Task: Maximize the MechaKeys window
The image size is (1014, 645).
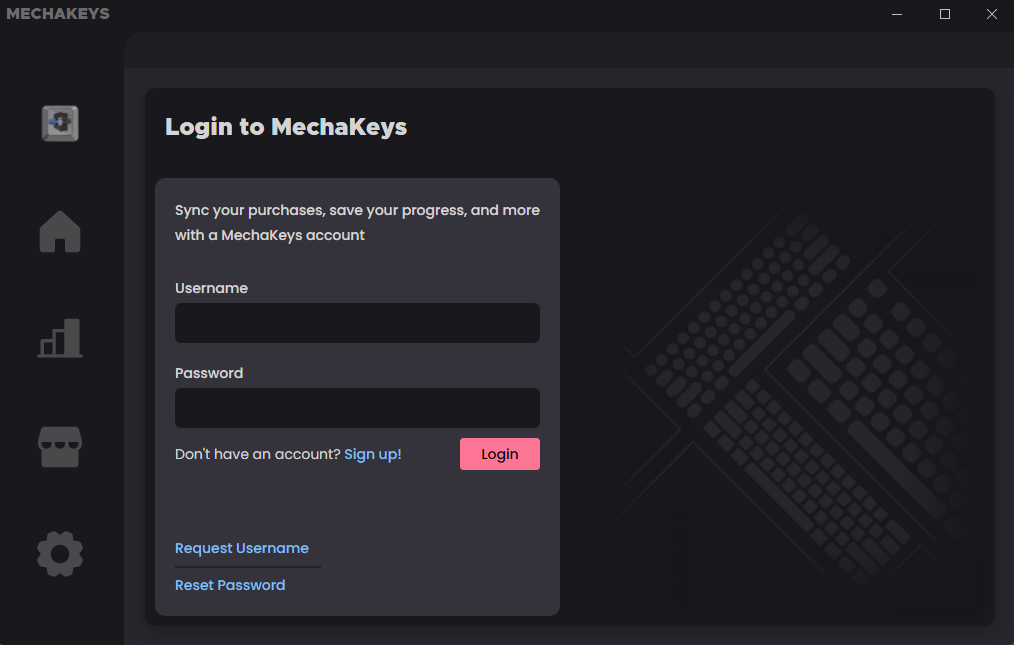Action: click(944, 14)
